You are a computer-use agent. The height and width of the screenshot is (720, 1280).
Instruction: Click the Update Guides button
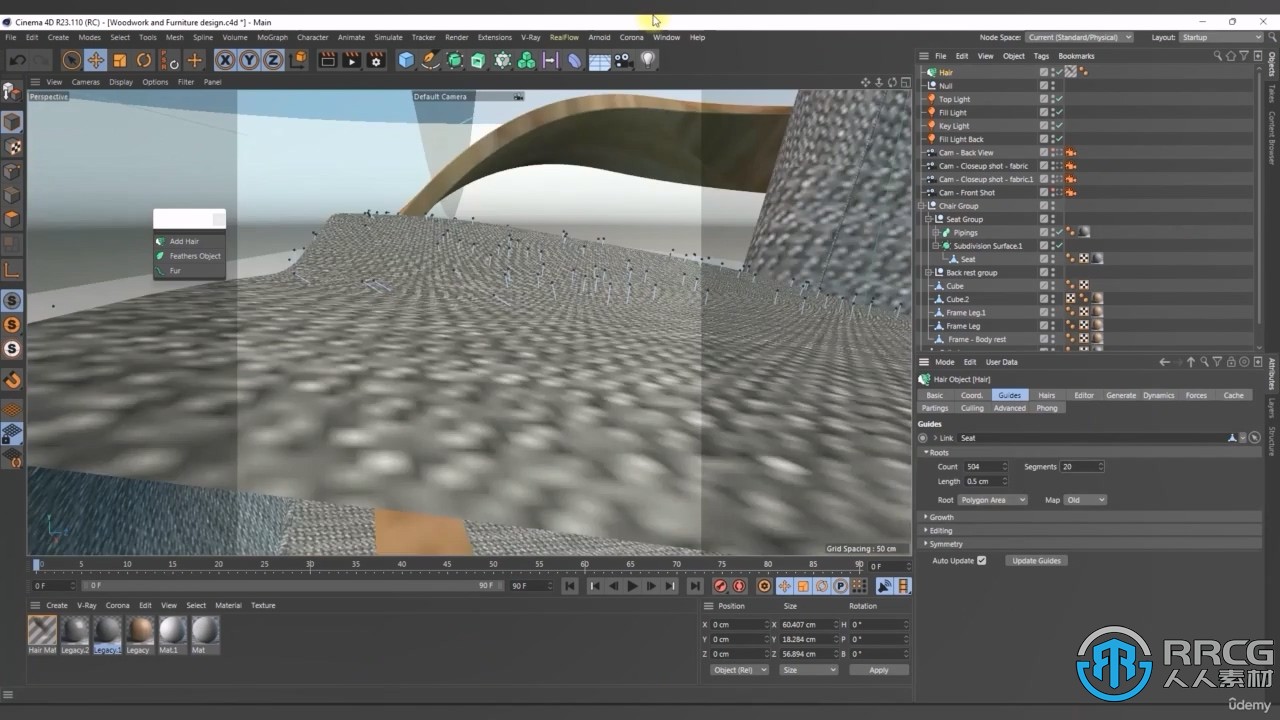coord(1036,560)
